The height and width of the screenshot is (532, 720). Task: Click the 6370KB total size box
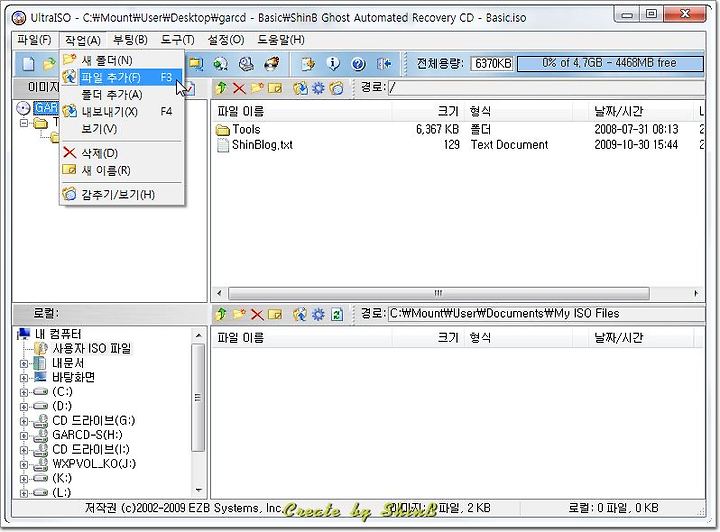493,63
